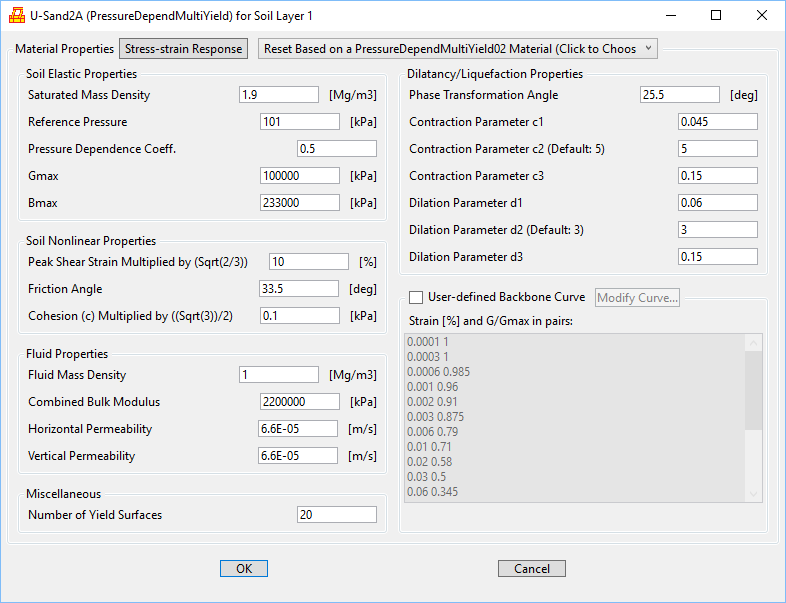
Task: Click the Saturated Mass Density field
Action: (x=279, y=95)
